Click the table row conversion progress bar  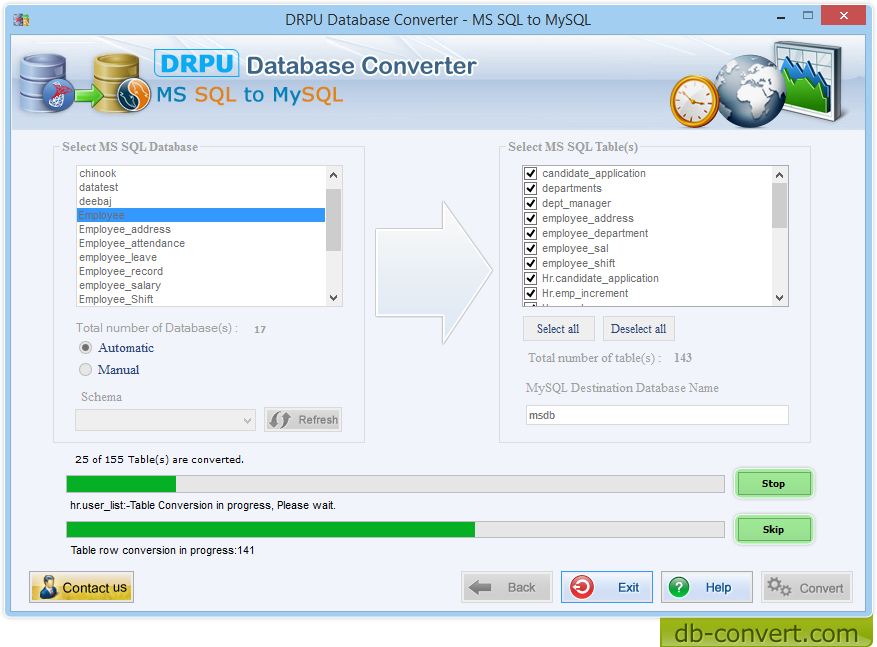[x=395, y=530]
